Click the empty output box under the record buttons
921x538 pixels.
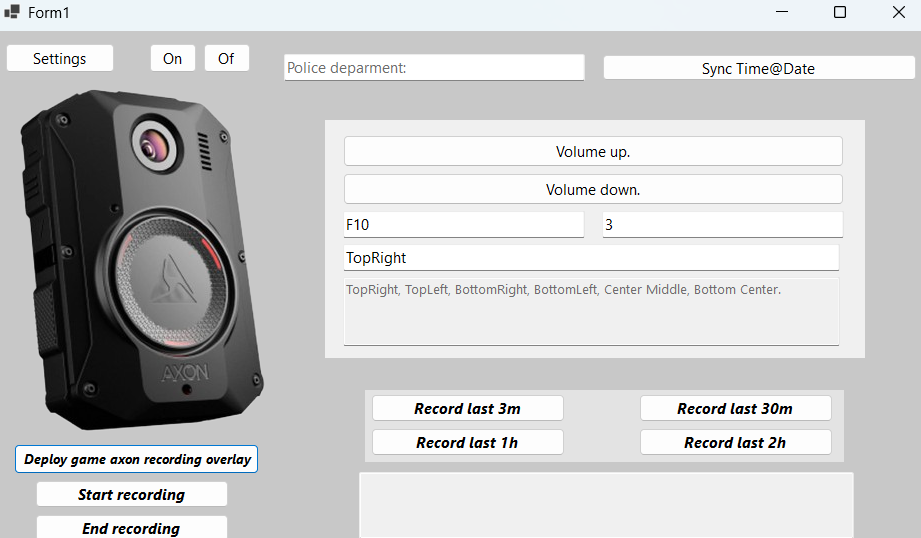(606, 505)
